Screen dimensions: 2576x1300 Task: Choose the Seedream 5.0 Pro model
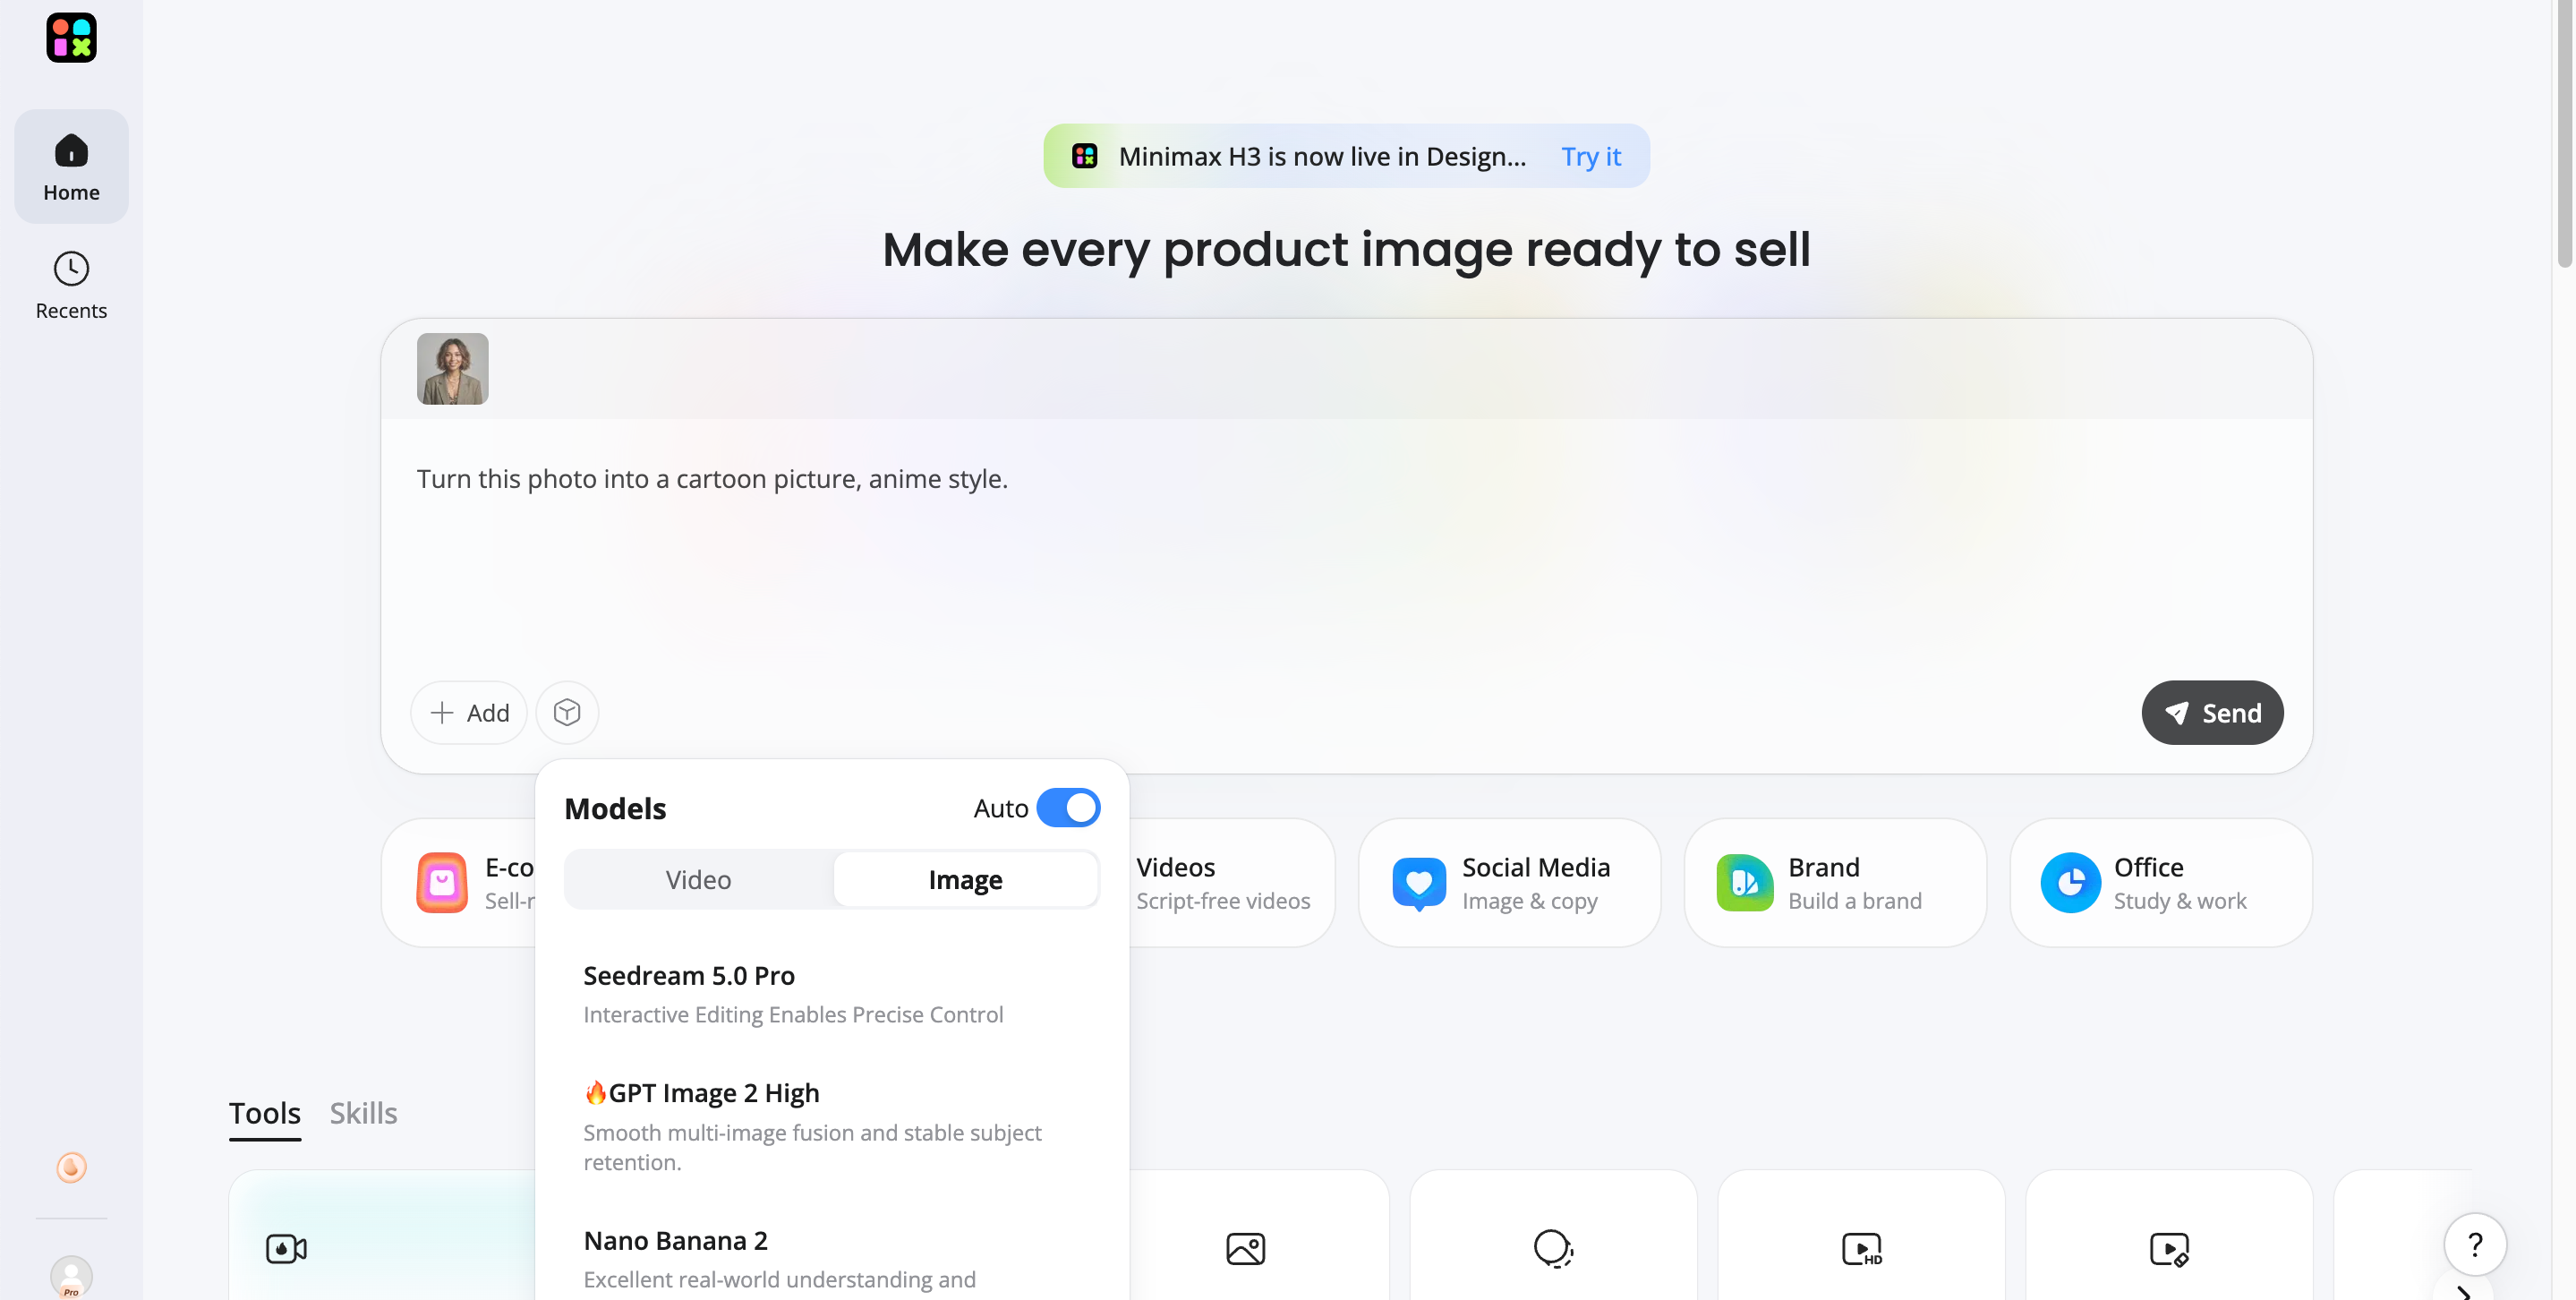tap(832, 995)
